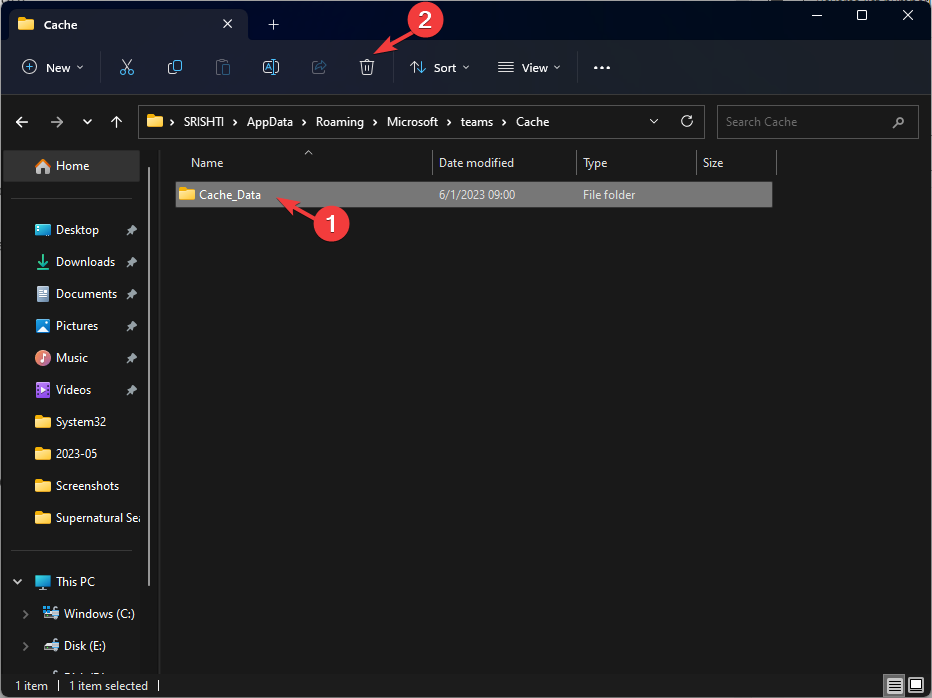This screenshot has width=932, height=698.
Task: Go back with the left arrow
Action: point(22,122)
